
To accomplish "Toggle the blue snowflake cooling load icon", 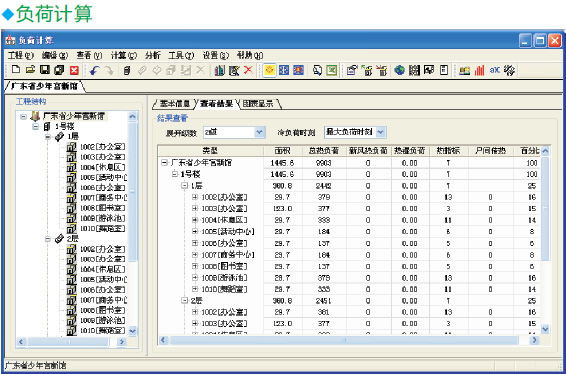I will coord(284,70).
